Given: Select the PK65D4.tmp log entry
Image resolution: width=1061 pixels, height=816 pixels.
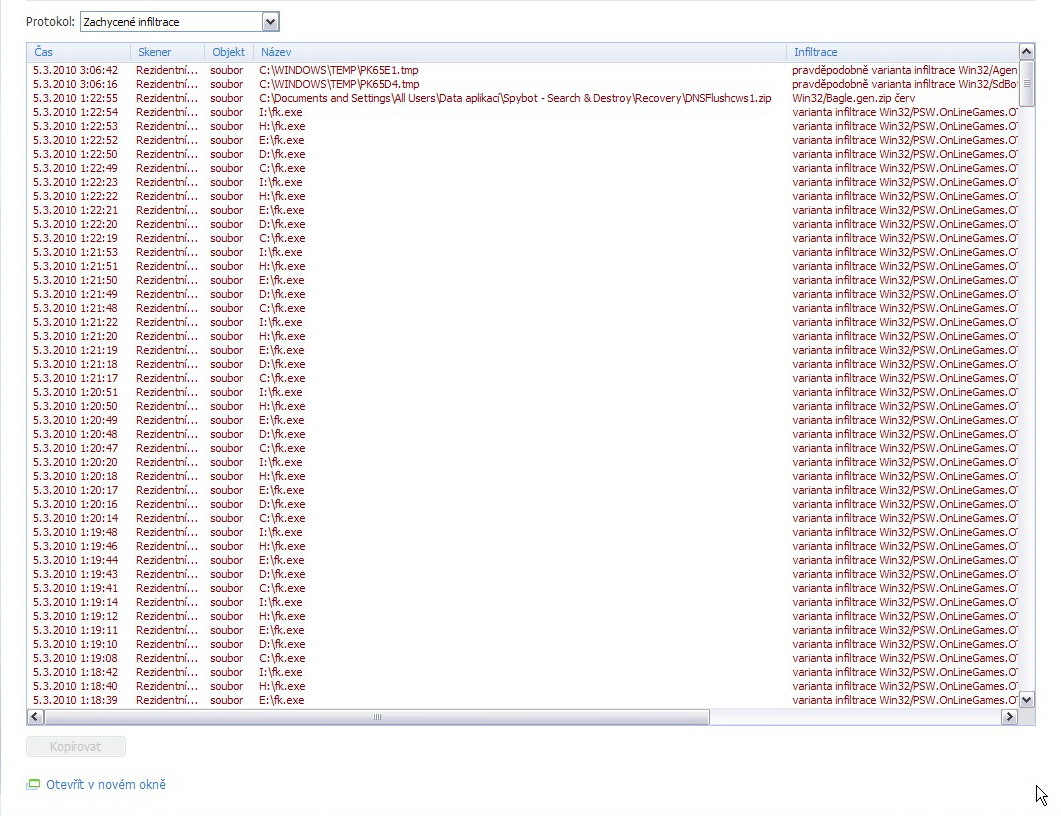Looking at the screenshot, I should (x=338, y=84).
